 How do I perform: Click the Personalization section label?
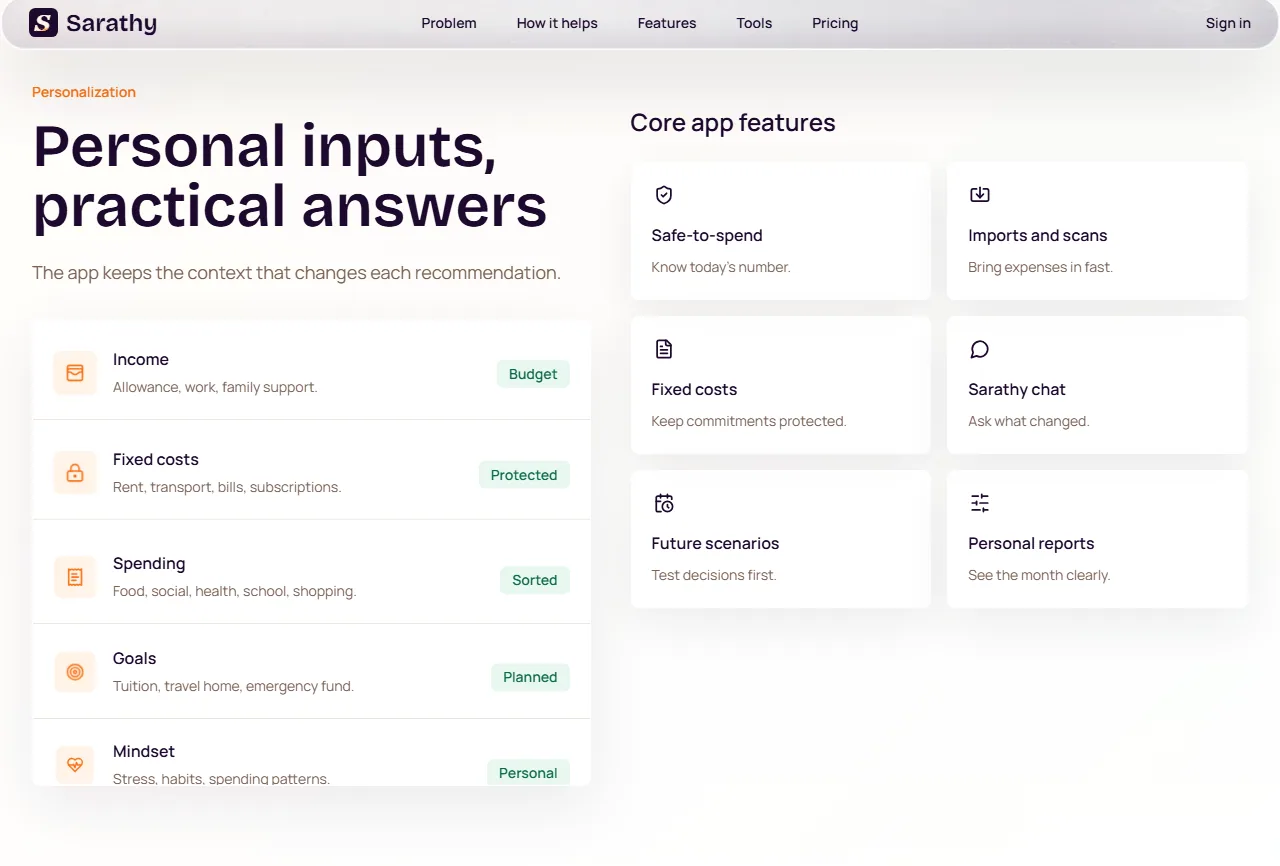pos(84,92)
